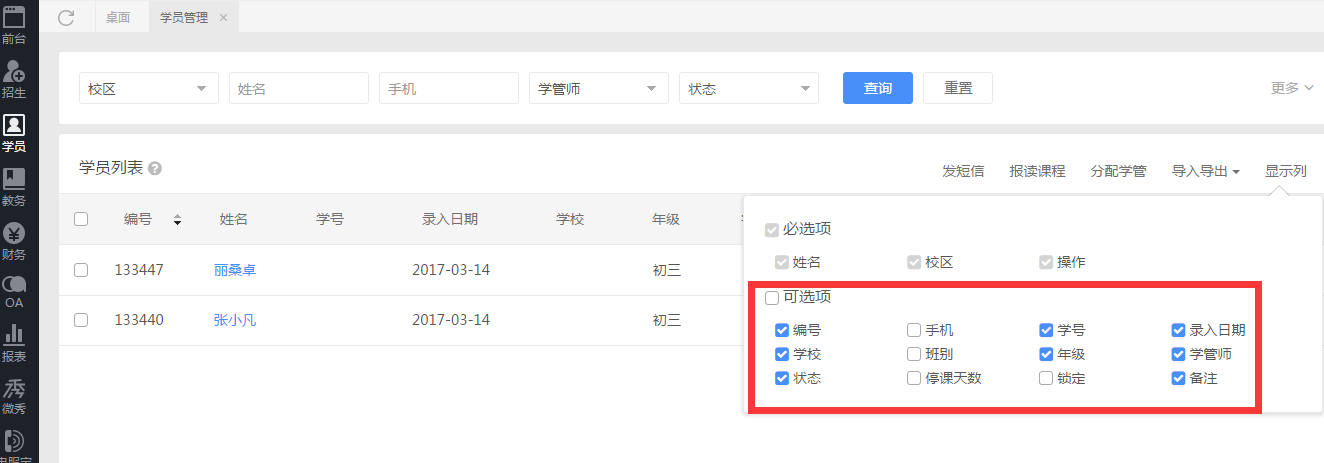Click 发短信 action

click(963, 171)
